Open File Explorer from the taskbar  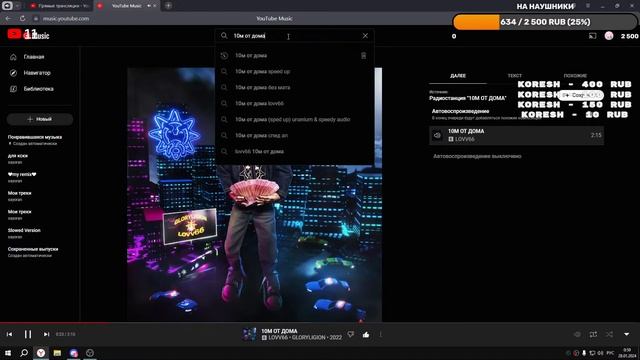[x=57, y=353]
